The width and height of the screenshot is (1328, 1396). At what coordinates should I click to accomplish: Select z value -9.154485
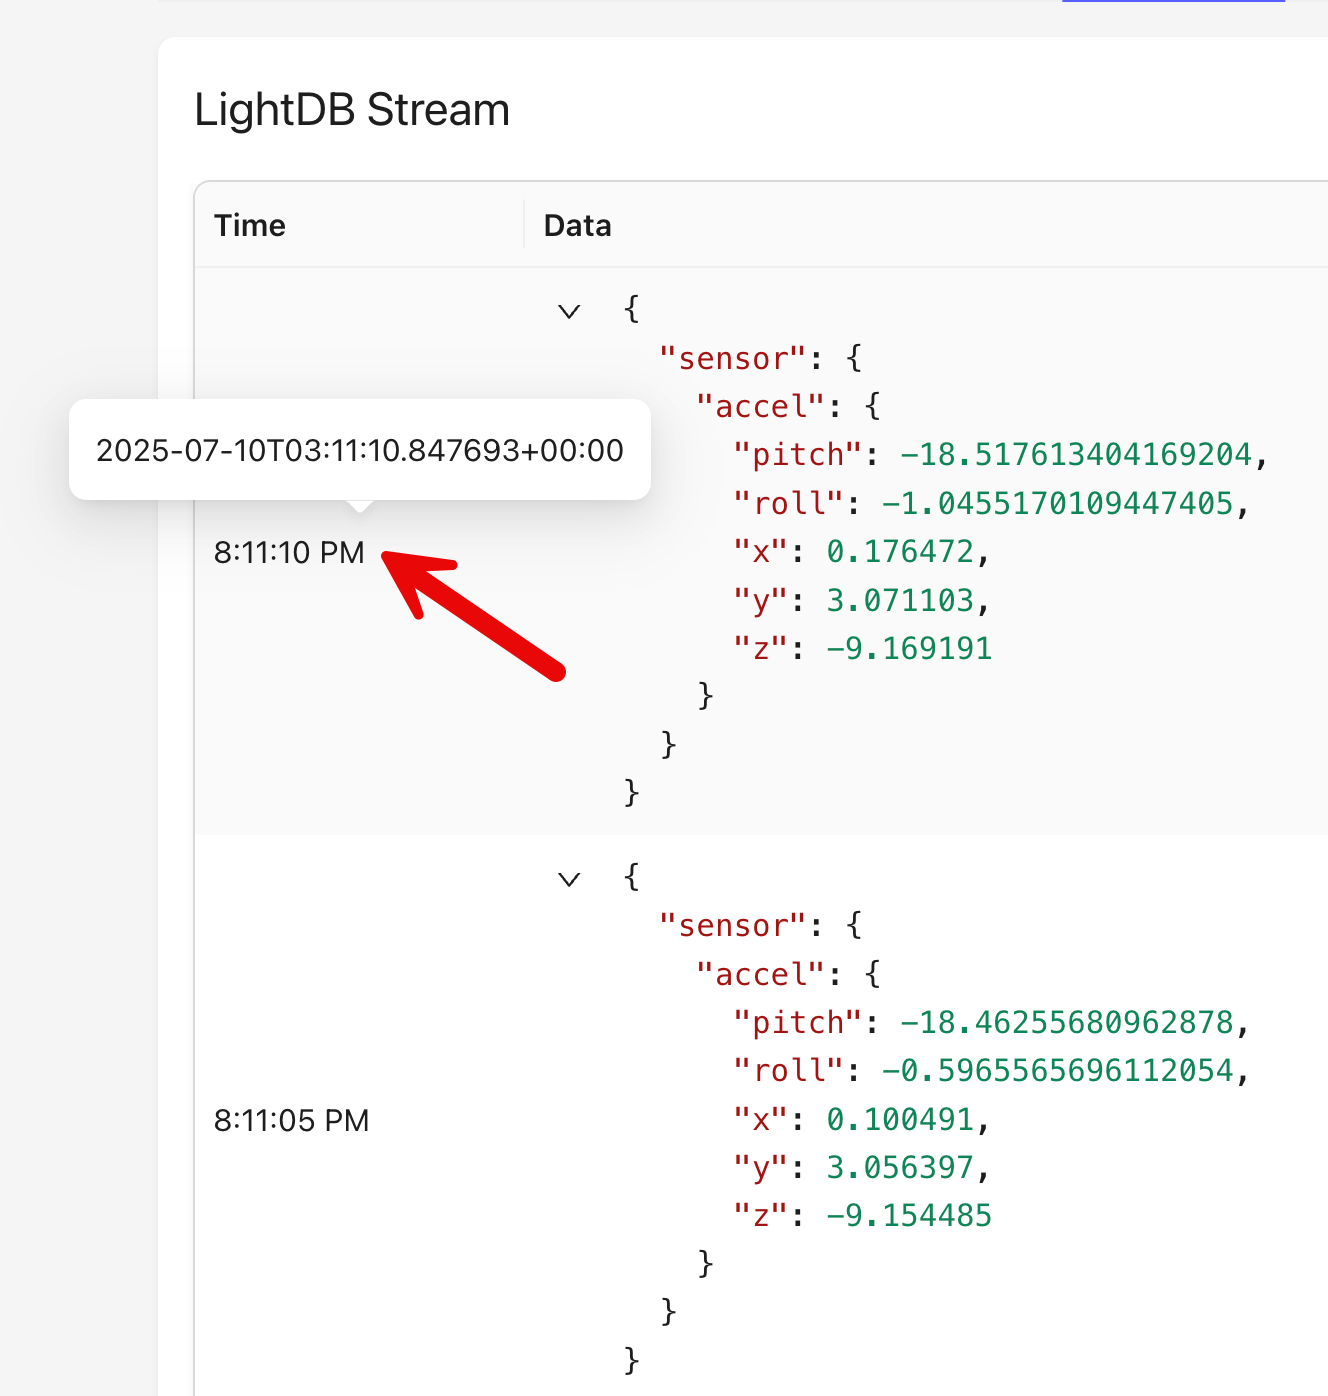pyautogui.click(x=909, y=1215)
